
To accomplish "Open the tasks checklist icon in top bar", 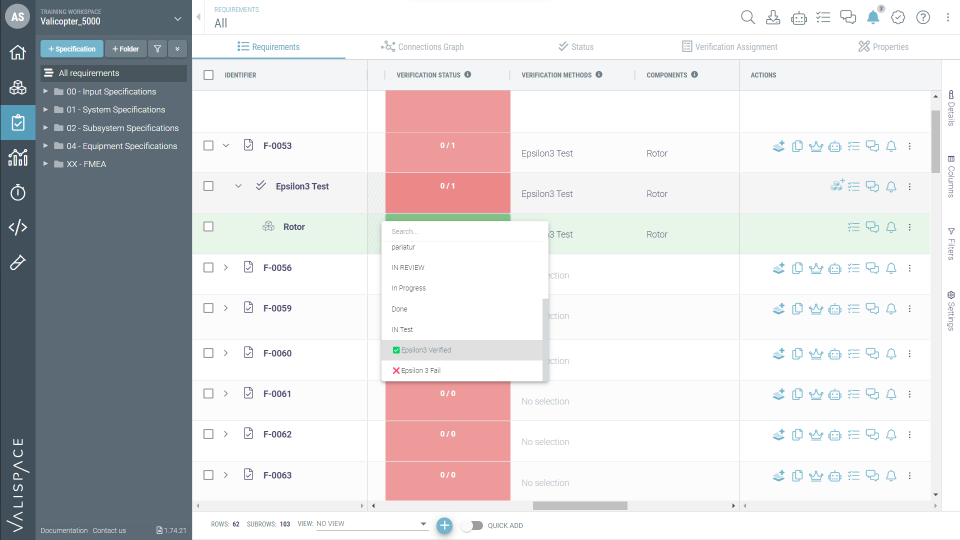I will pos(823,17).
